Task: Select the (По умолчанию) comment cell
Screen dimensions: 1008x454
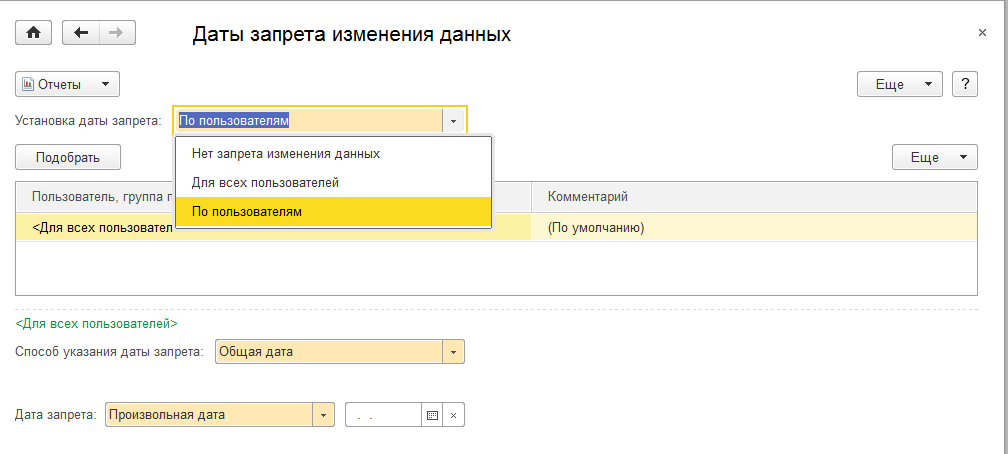Action: tap(596, 227)
